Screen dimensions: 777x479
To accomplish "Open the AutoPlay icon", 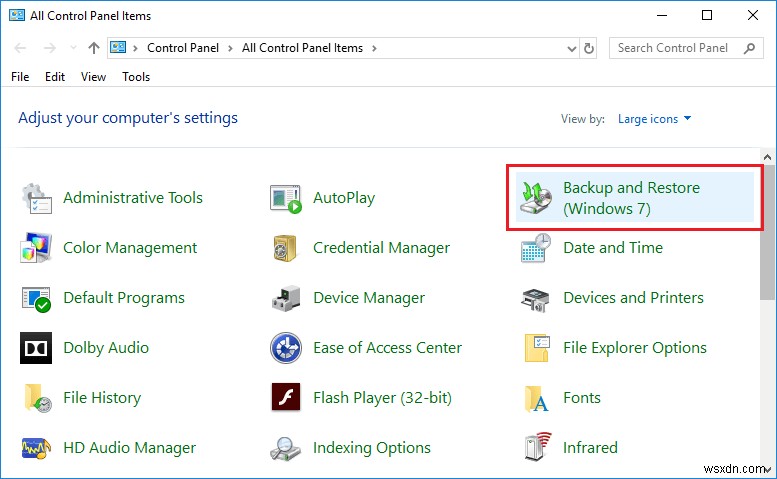I will [286, 198].
